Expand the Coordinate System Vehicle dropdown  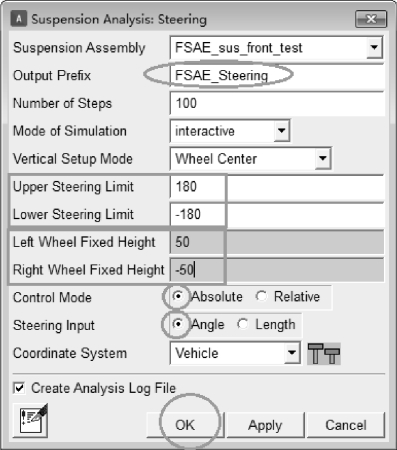coord(292,353)
